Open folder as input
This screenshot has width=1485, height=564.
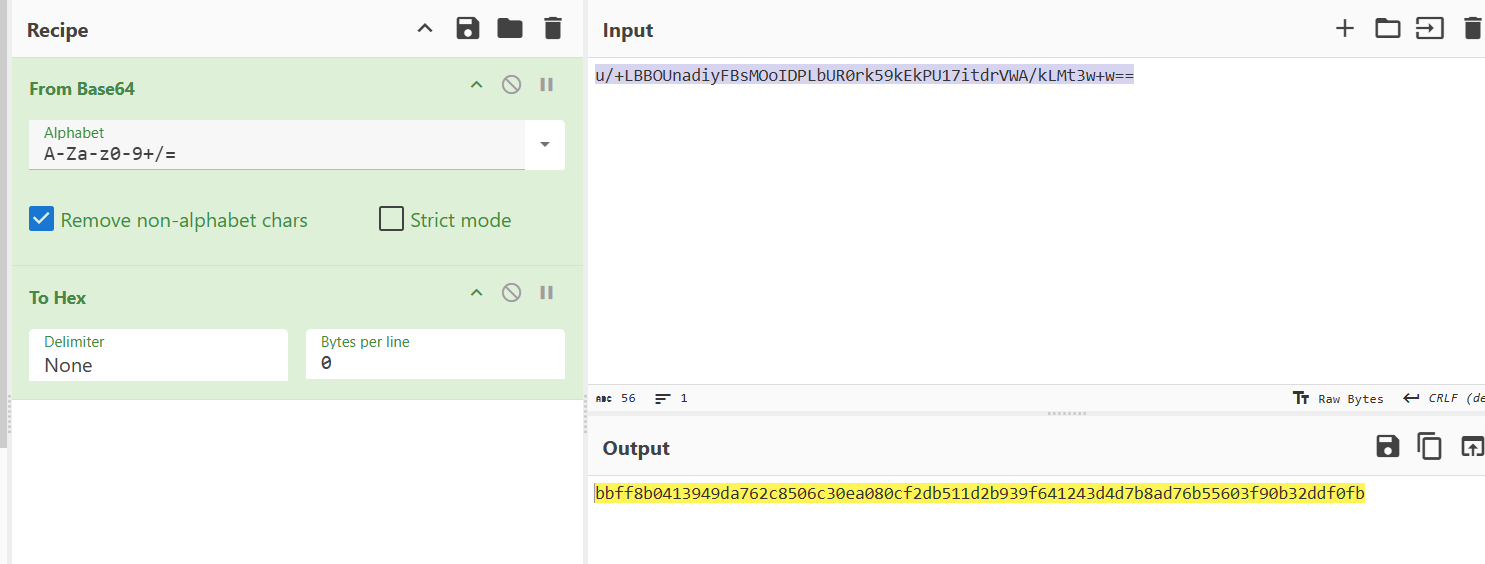(1388, 29)
